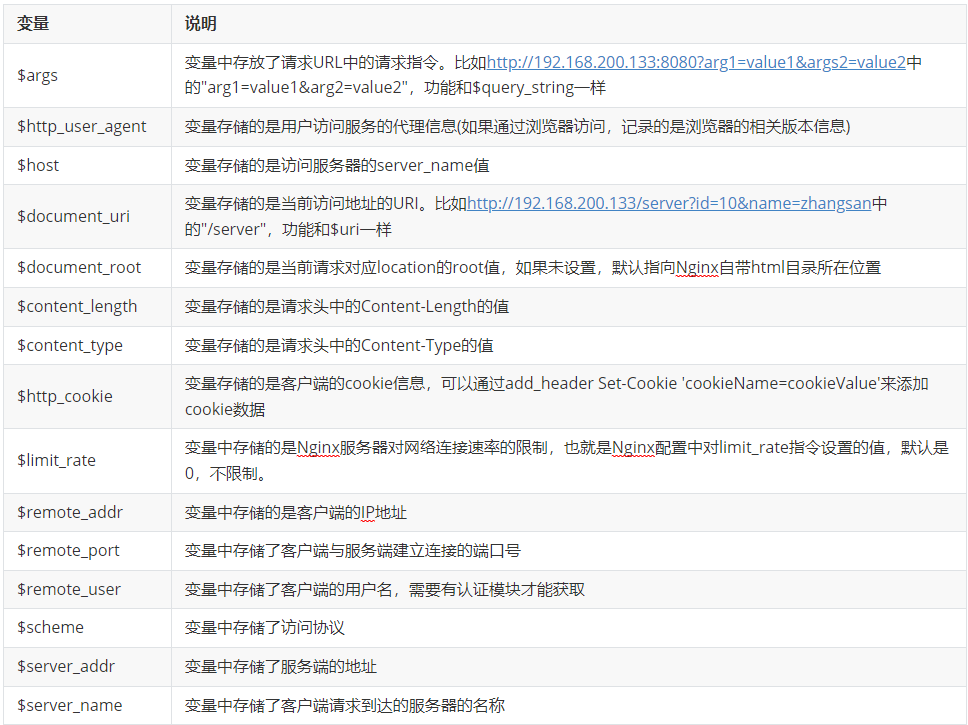Click the $remote_port variable cell
The image size is (968, 725).
(68, 550)
